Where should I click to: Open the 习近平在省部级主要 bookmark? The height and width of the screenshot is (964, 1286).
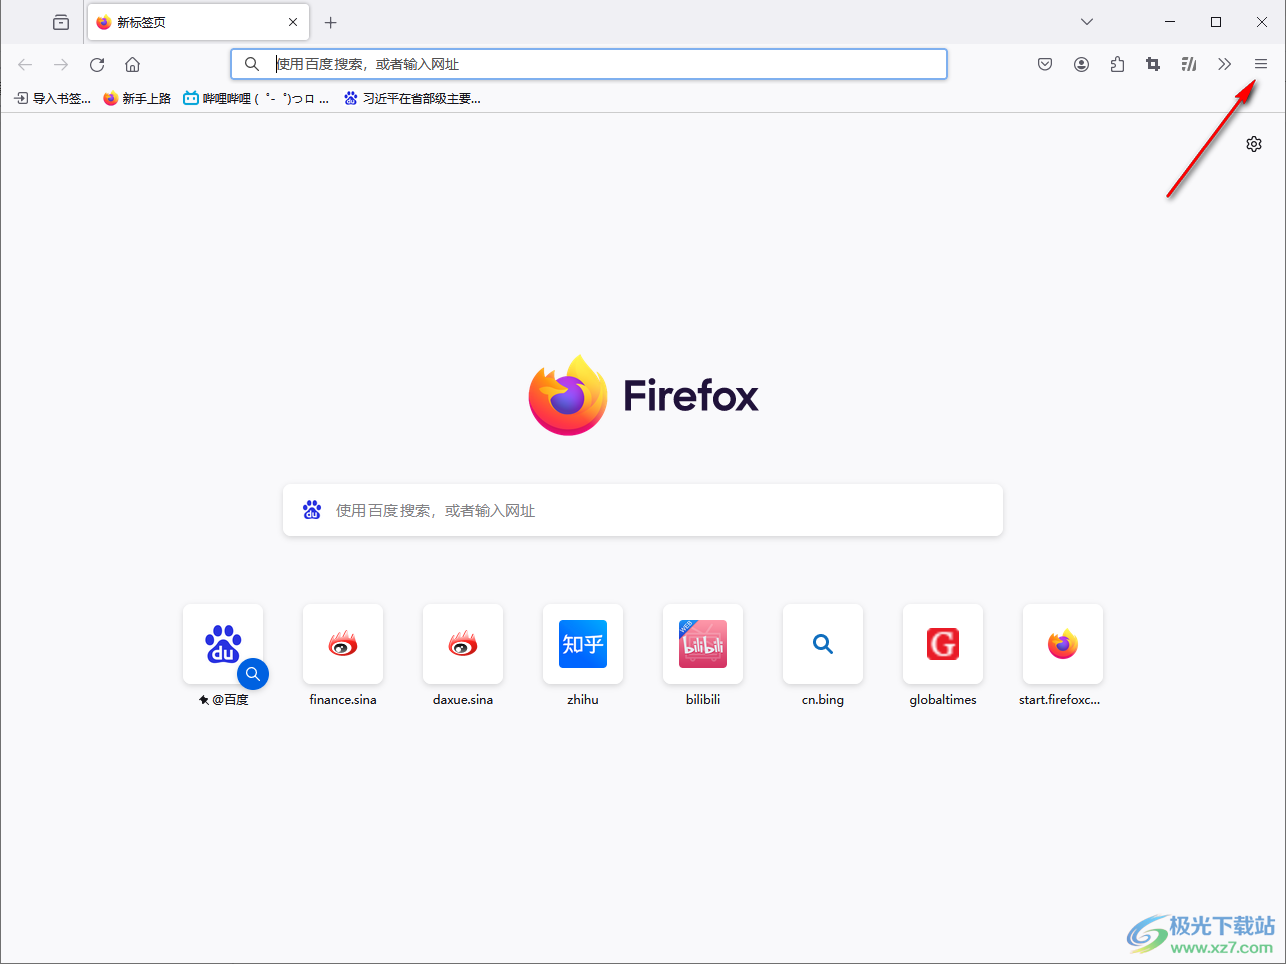point(412,98)
